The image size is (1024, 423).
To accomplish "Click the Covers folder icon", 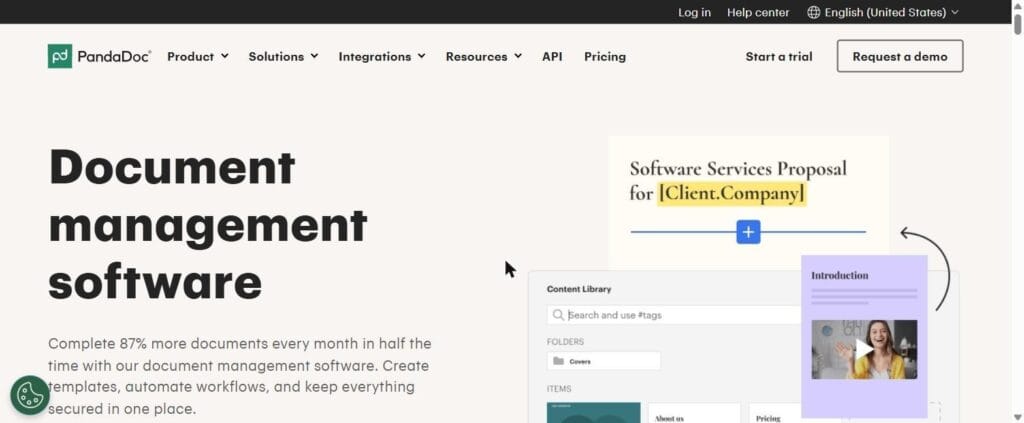I will click(x=558, y=361).
